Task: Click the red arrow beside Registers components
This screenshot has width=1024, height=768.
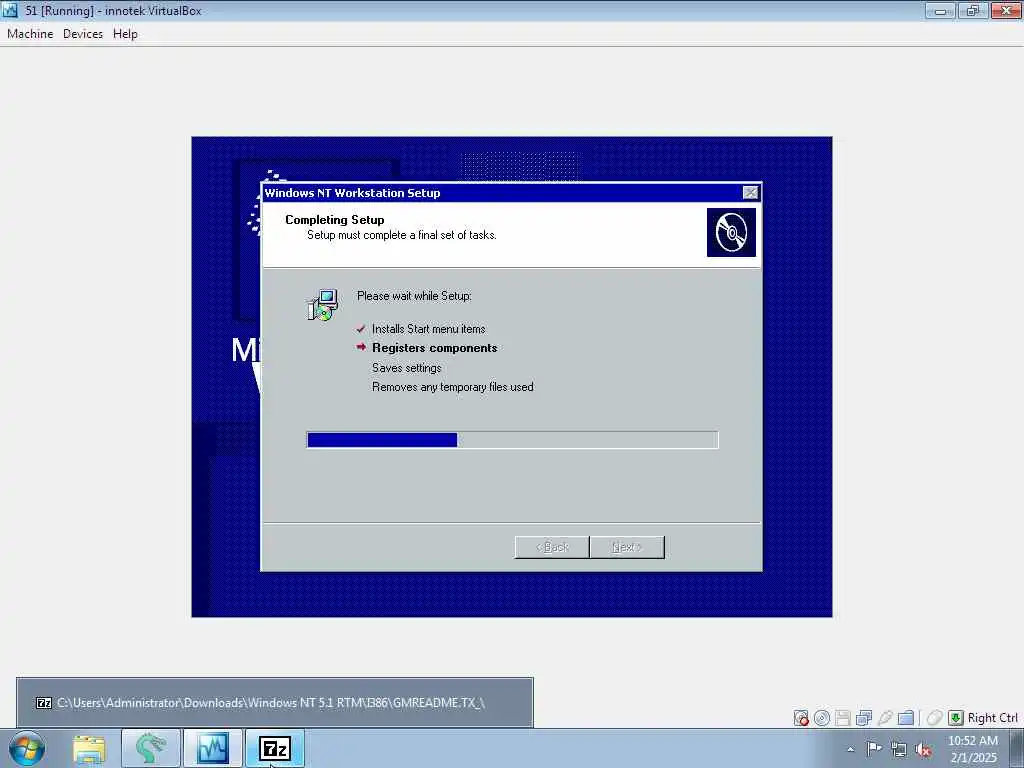Action: pyautogui.click(x=361, y=347)
